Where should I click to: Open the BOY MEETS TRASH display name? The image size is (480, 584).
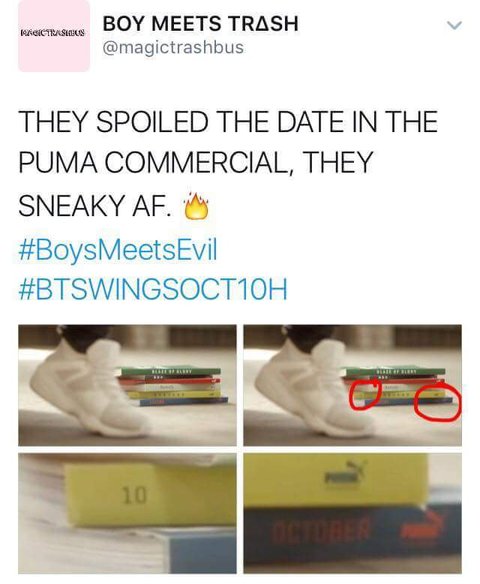click(201, 23)
